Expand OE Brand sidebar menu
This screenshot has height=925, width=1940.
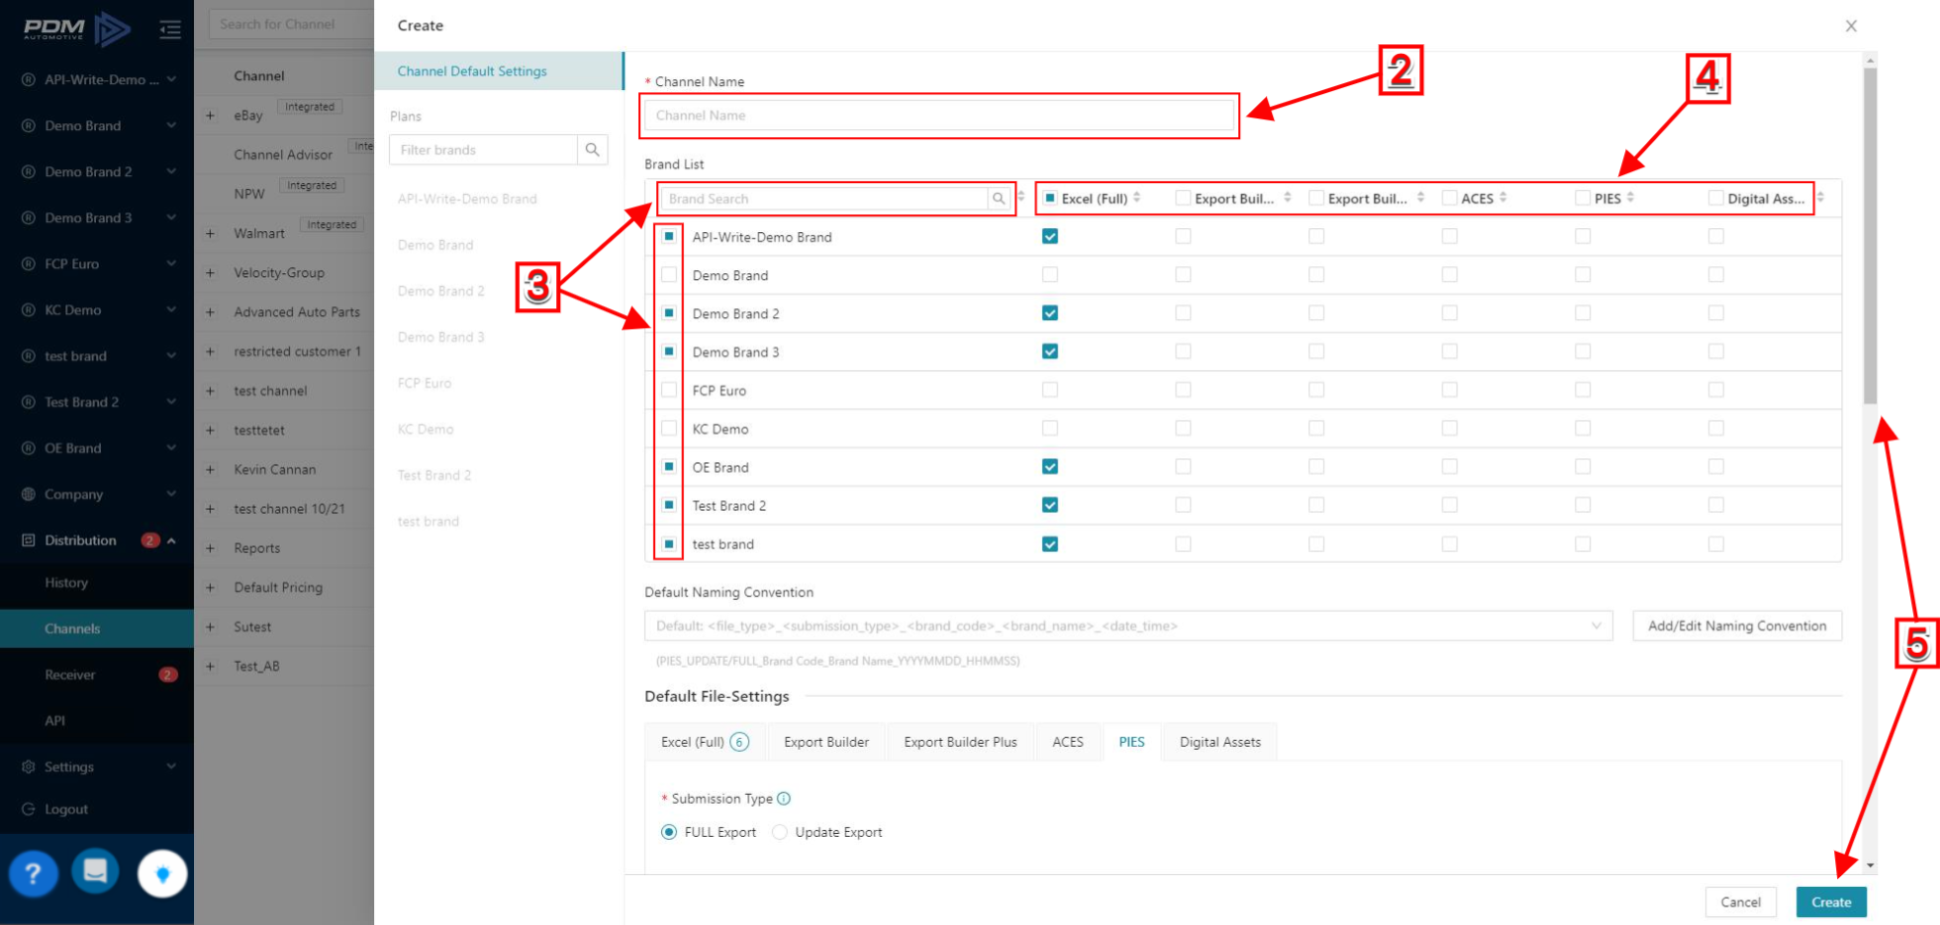click(171, 448)
